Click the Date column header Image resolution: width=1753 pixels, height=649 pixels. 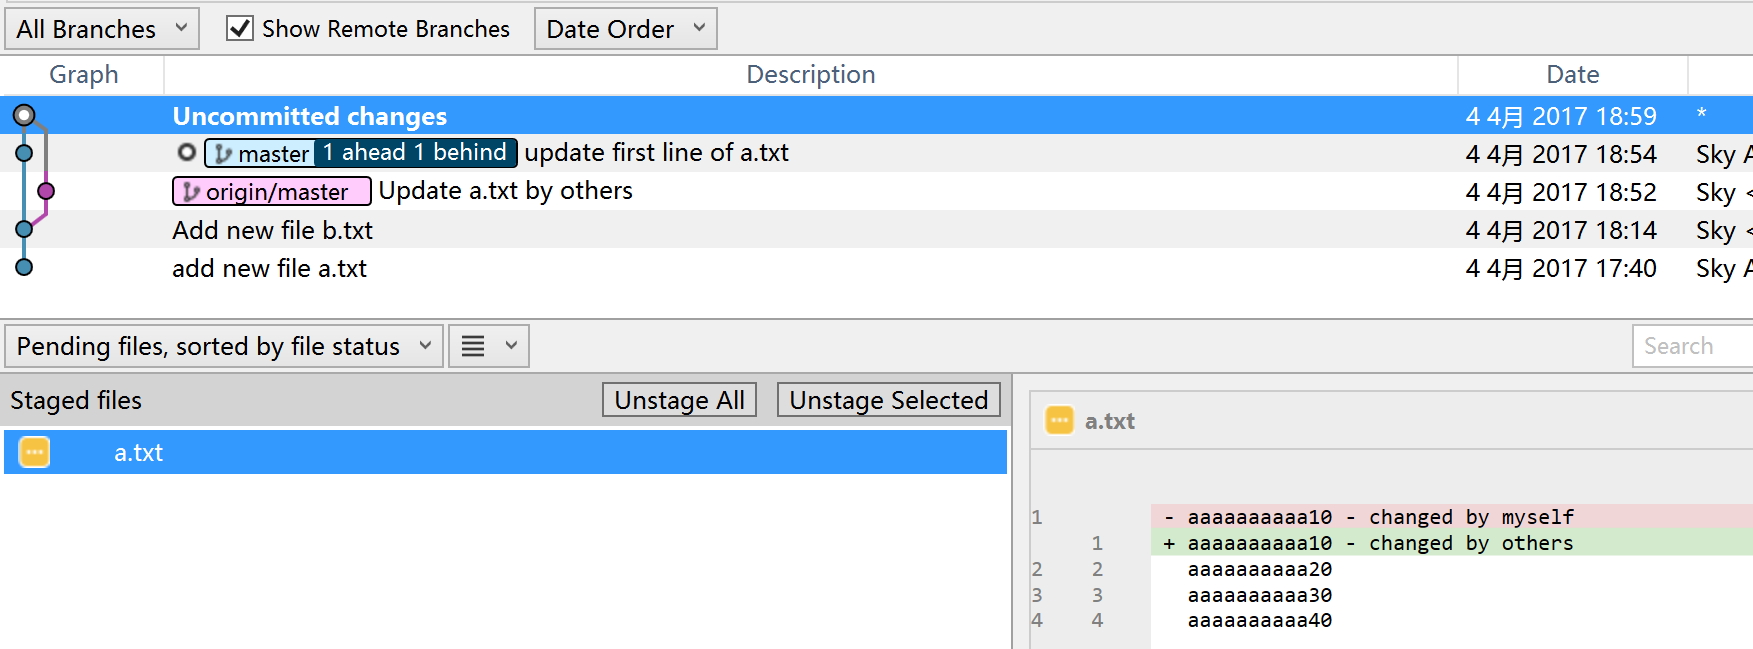point(1572,75)
